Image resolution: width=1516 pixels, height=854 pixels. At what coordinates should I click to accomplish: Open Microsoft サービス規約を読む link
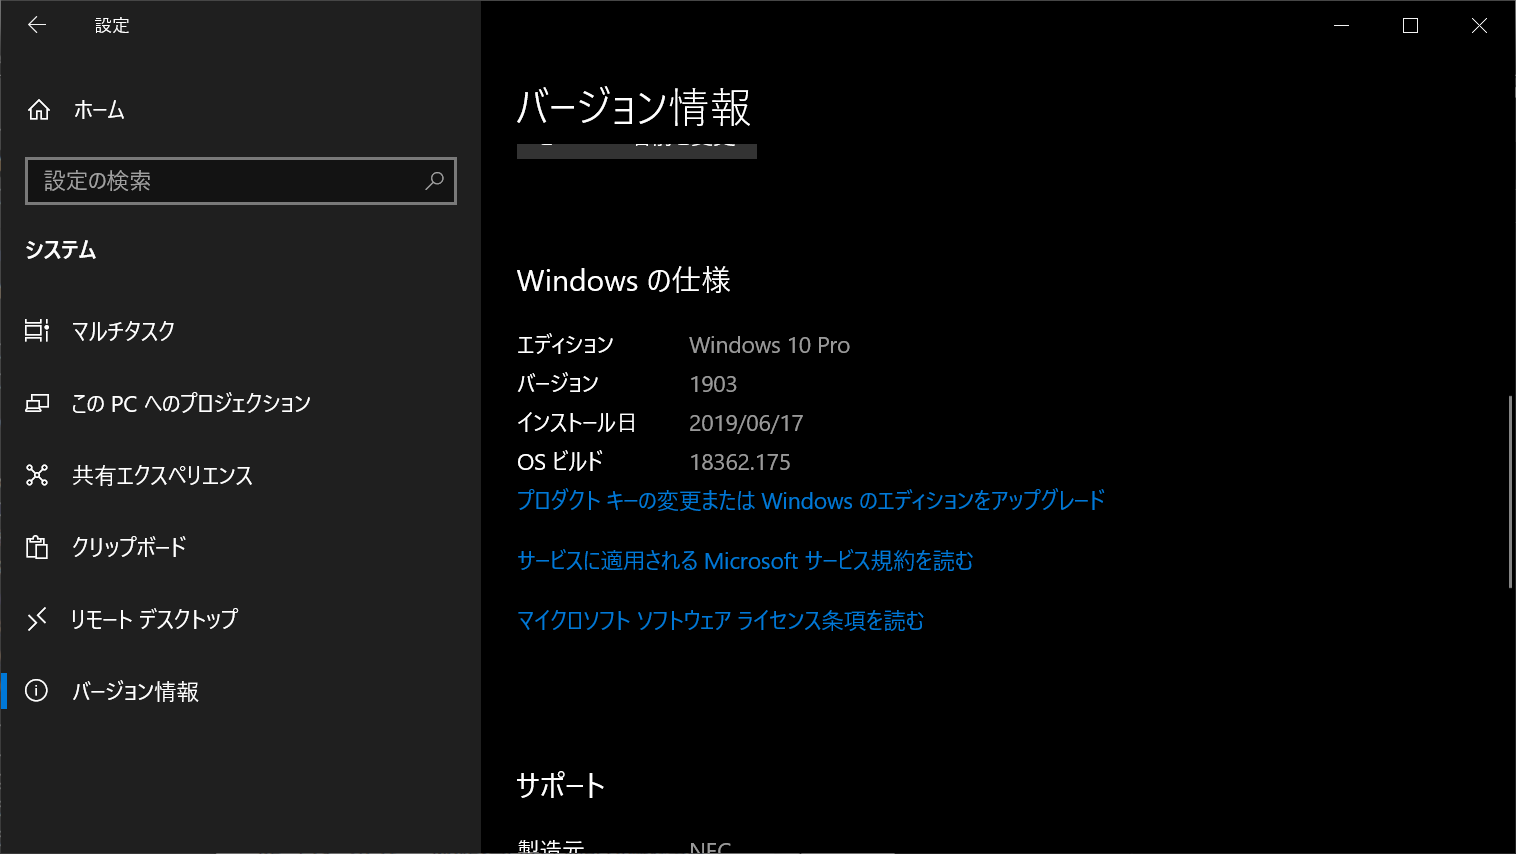coord(745,561)
